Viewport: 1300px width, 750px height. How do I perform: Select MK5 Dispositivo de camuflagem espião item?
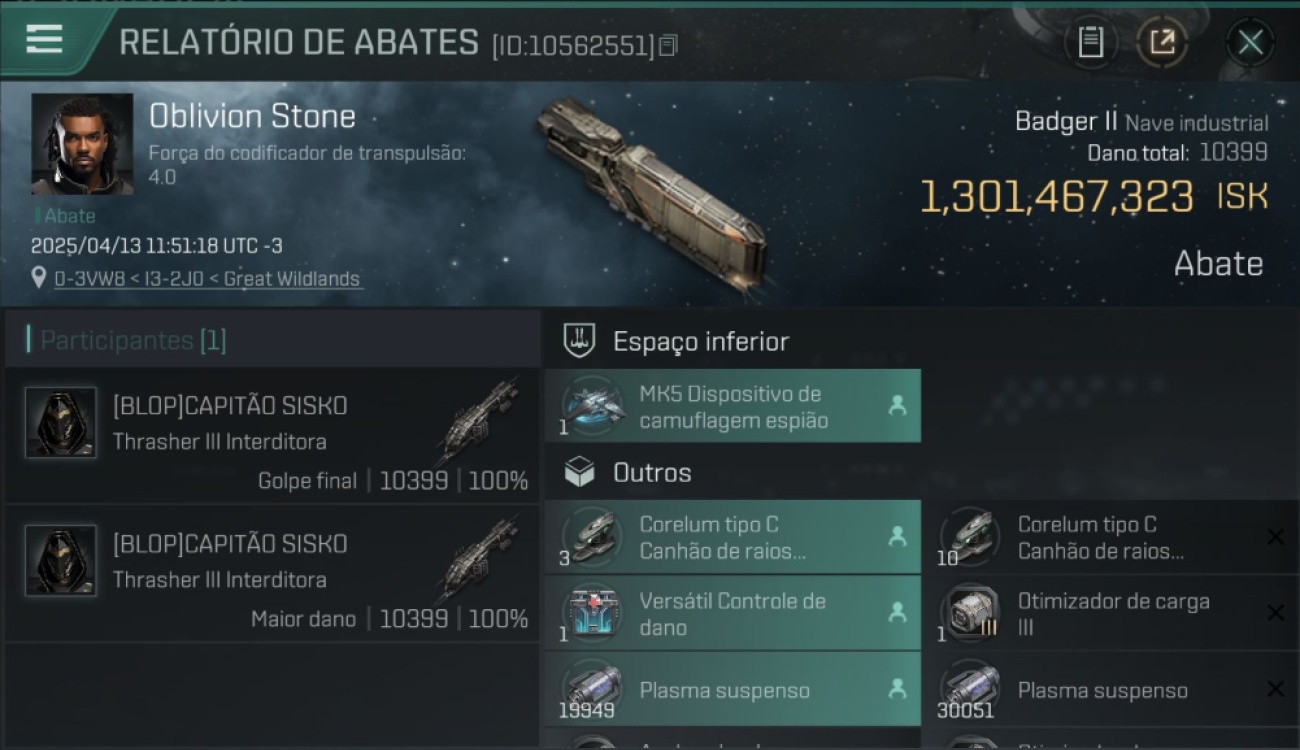[732, 406]
